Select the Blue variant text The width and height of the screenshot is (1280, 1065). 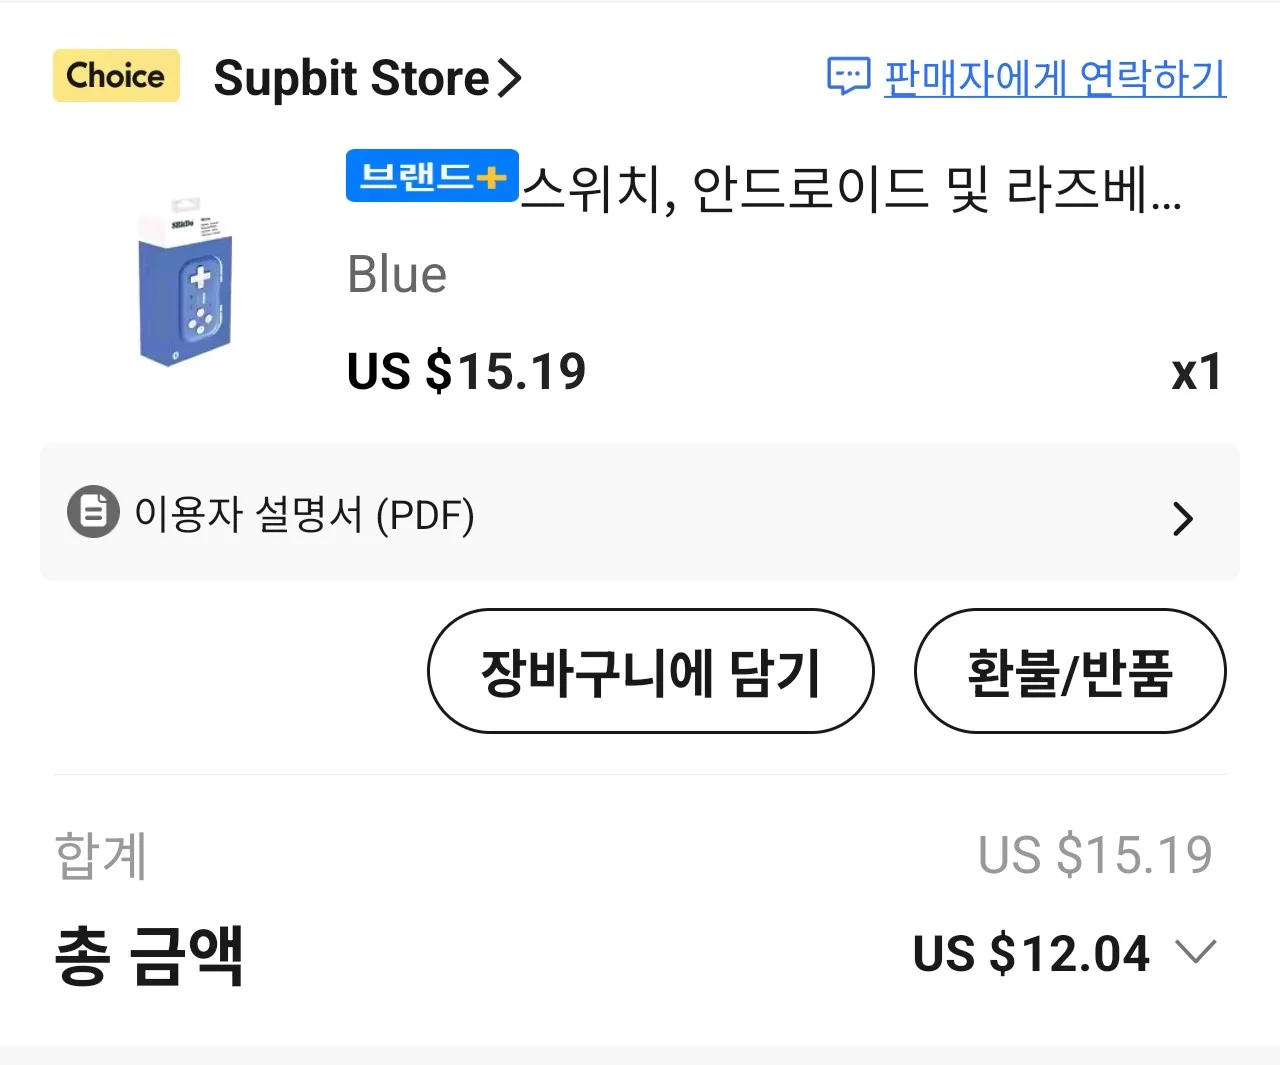click(x=397, y=275)
